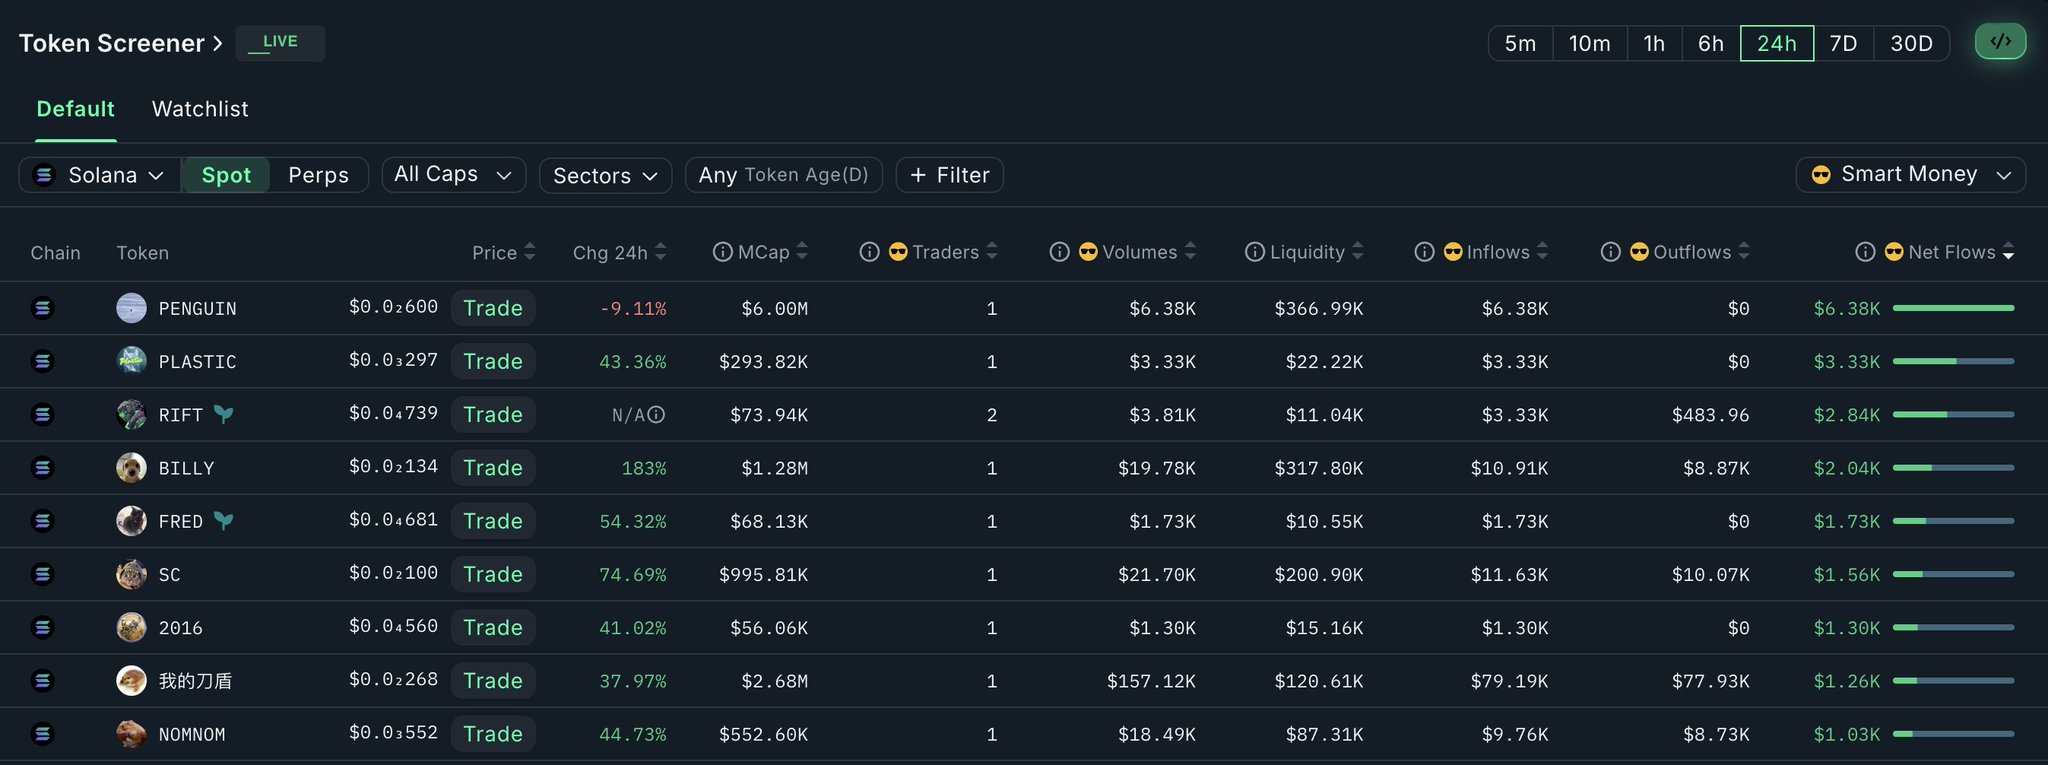Switch to the Watchlist tab
The width and height of the screenshot is (2048, 765).
click(x=200, y=109)
